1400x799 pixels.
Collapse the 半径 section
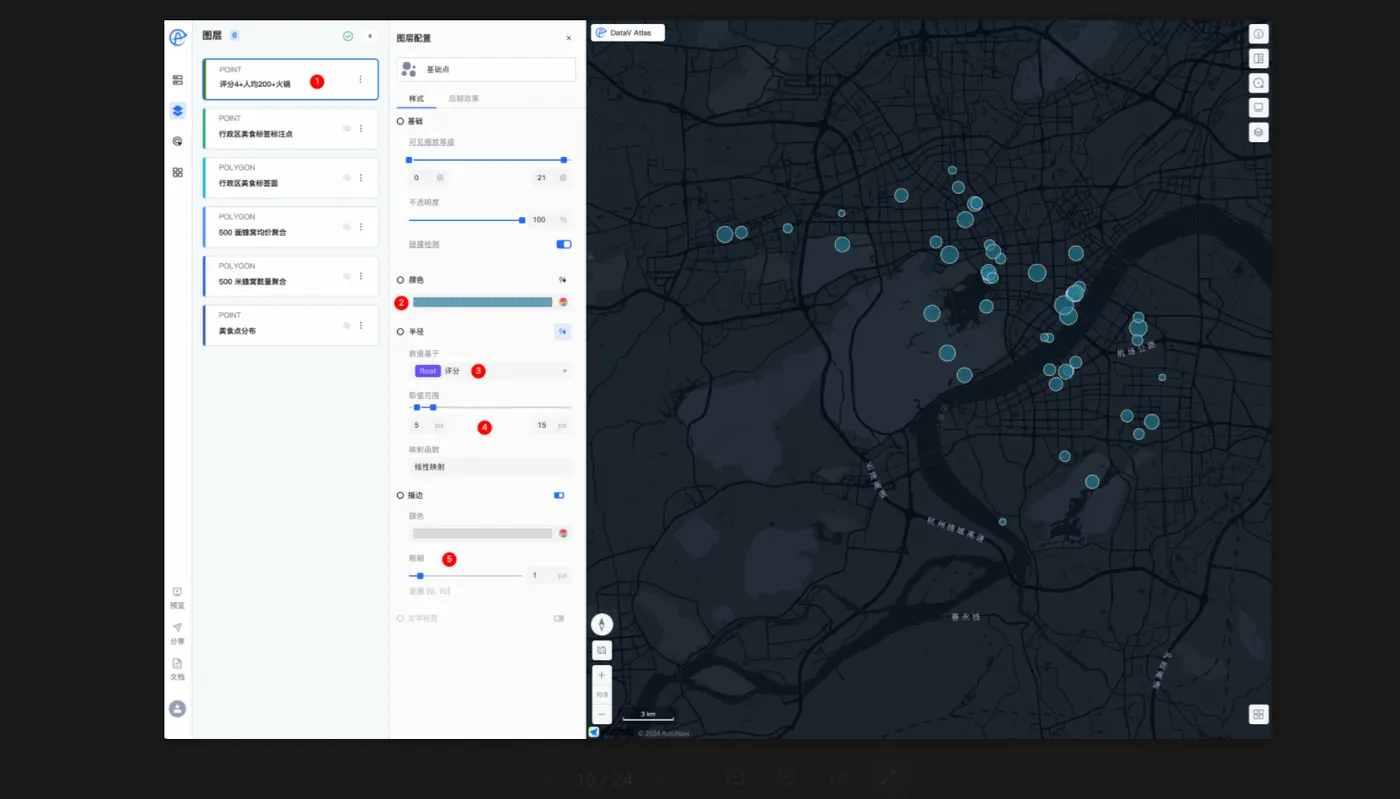point(400,331)
